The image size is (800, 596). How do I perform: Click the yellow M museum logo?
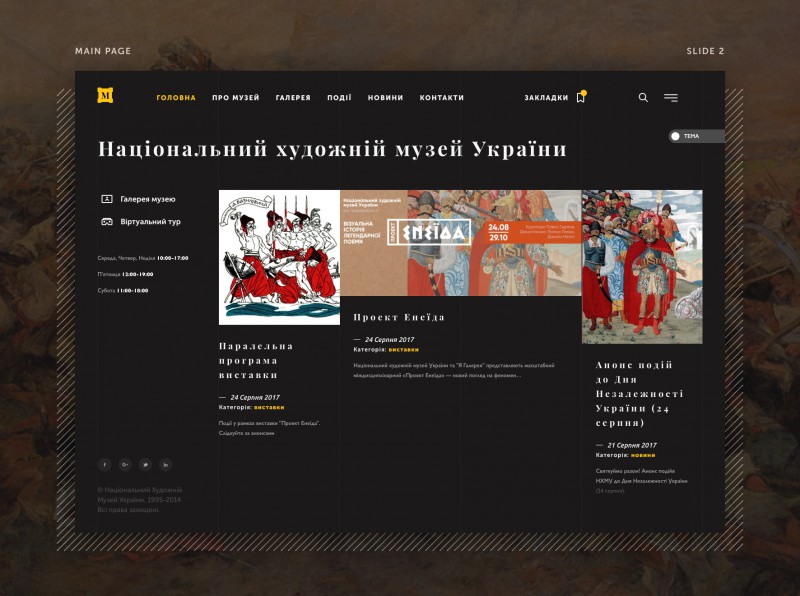pos(105,95)
